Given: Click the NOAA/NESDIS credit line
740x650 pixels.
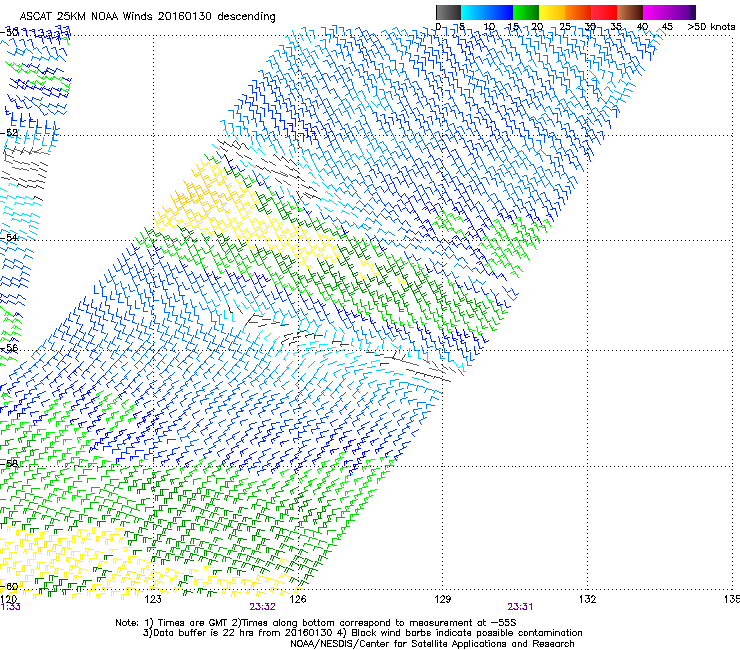Looking at the screenshot, I should (x=432, y=644).
